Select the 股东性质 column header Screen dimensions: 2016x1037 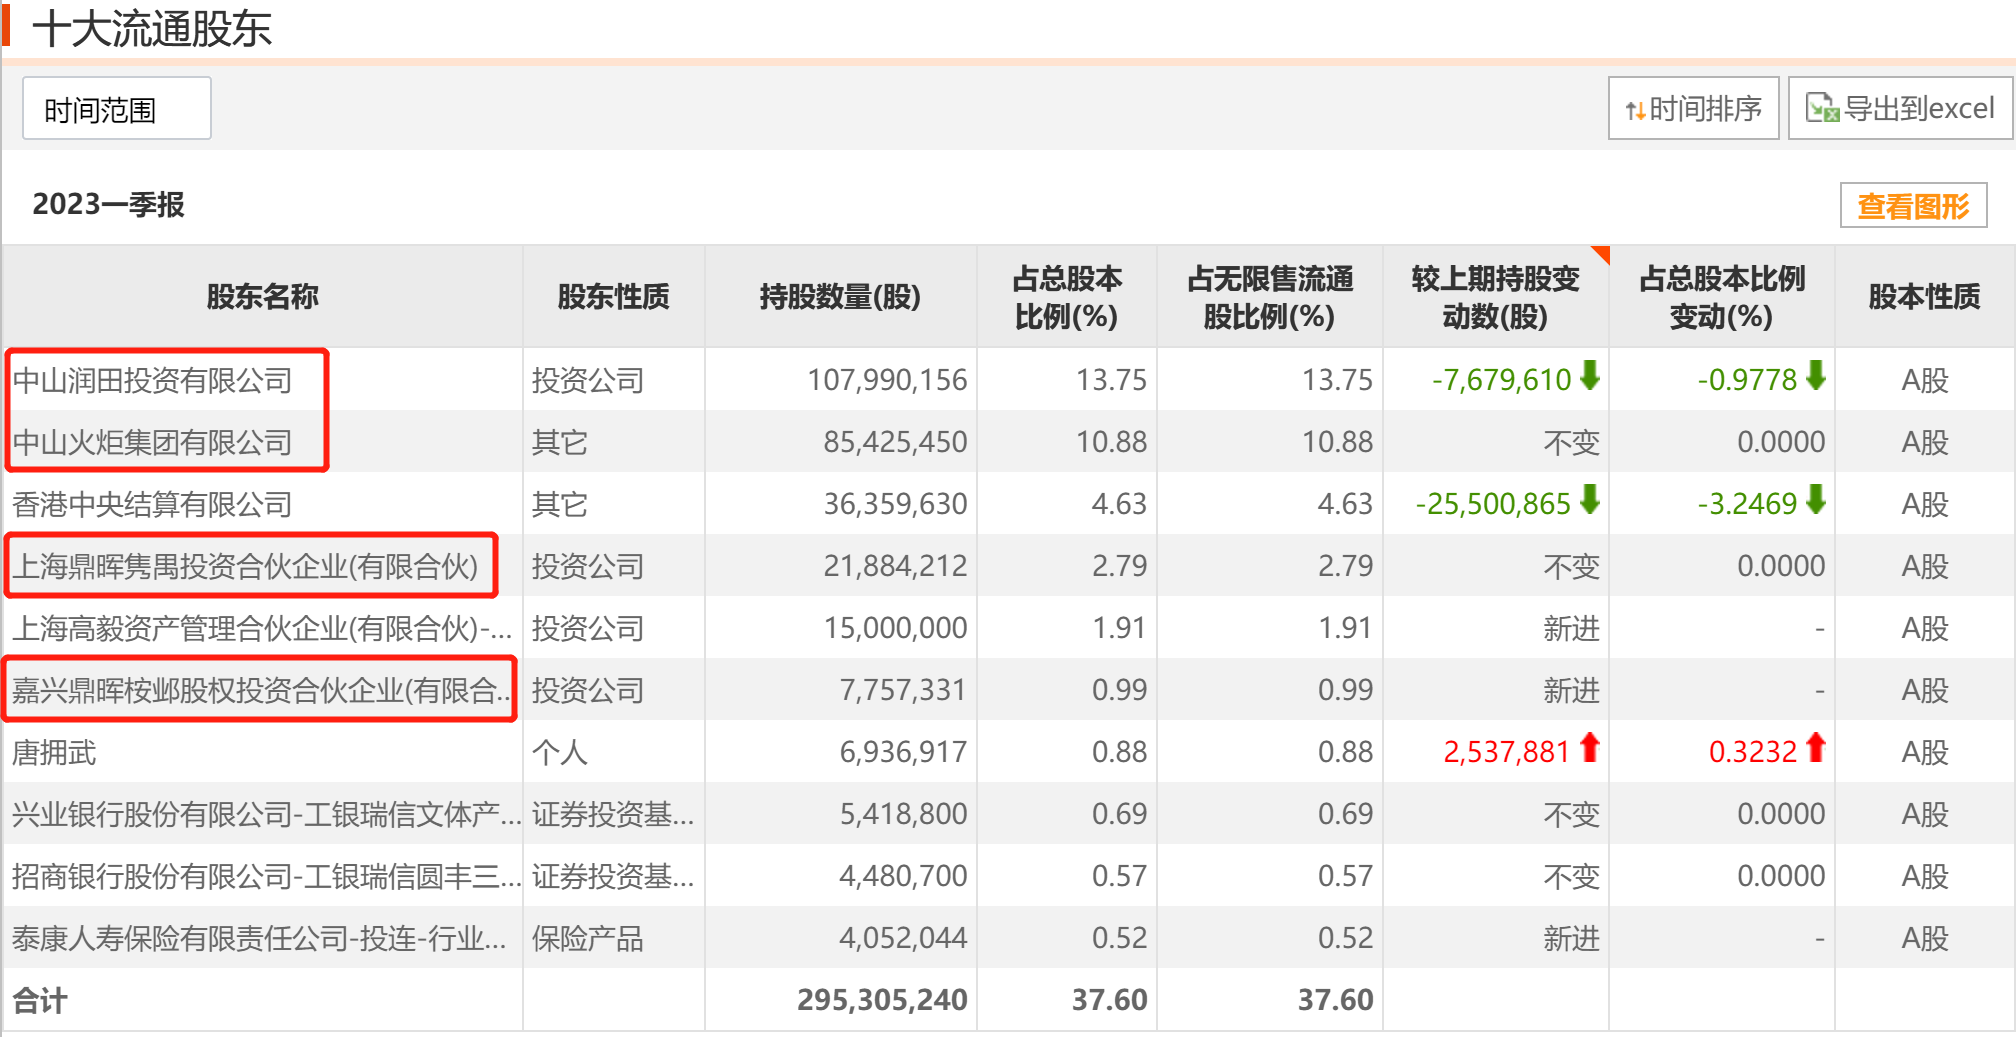click(x=613, y=296)
